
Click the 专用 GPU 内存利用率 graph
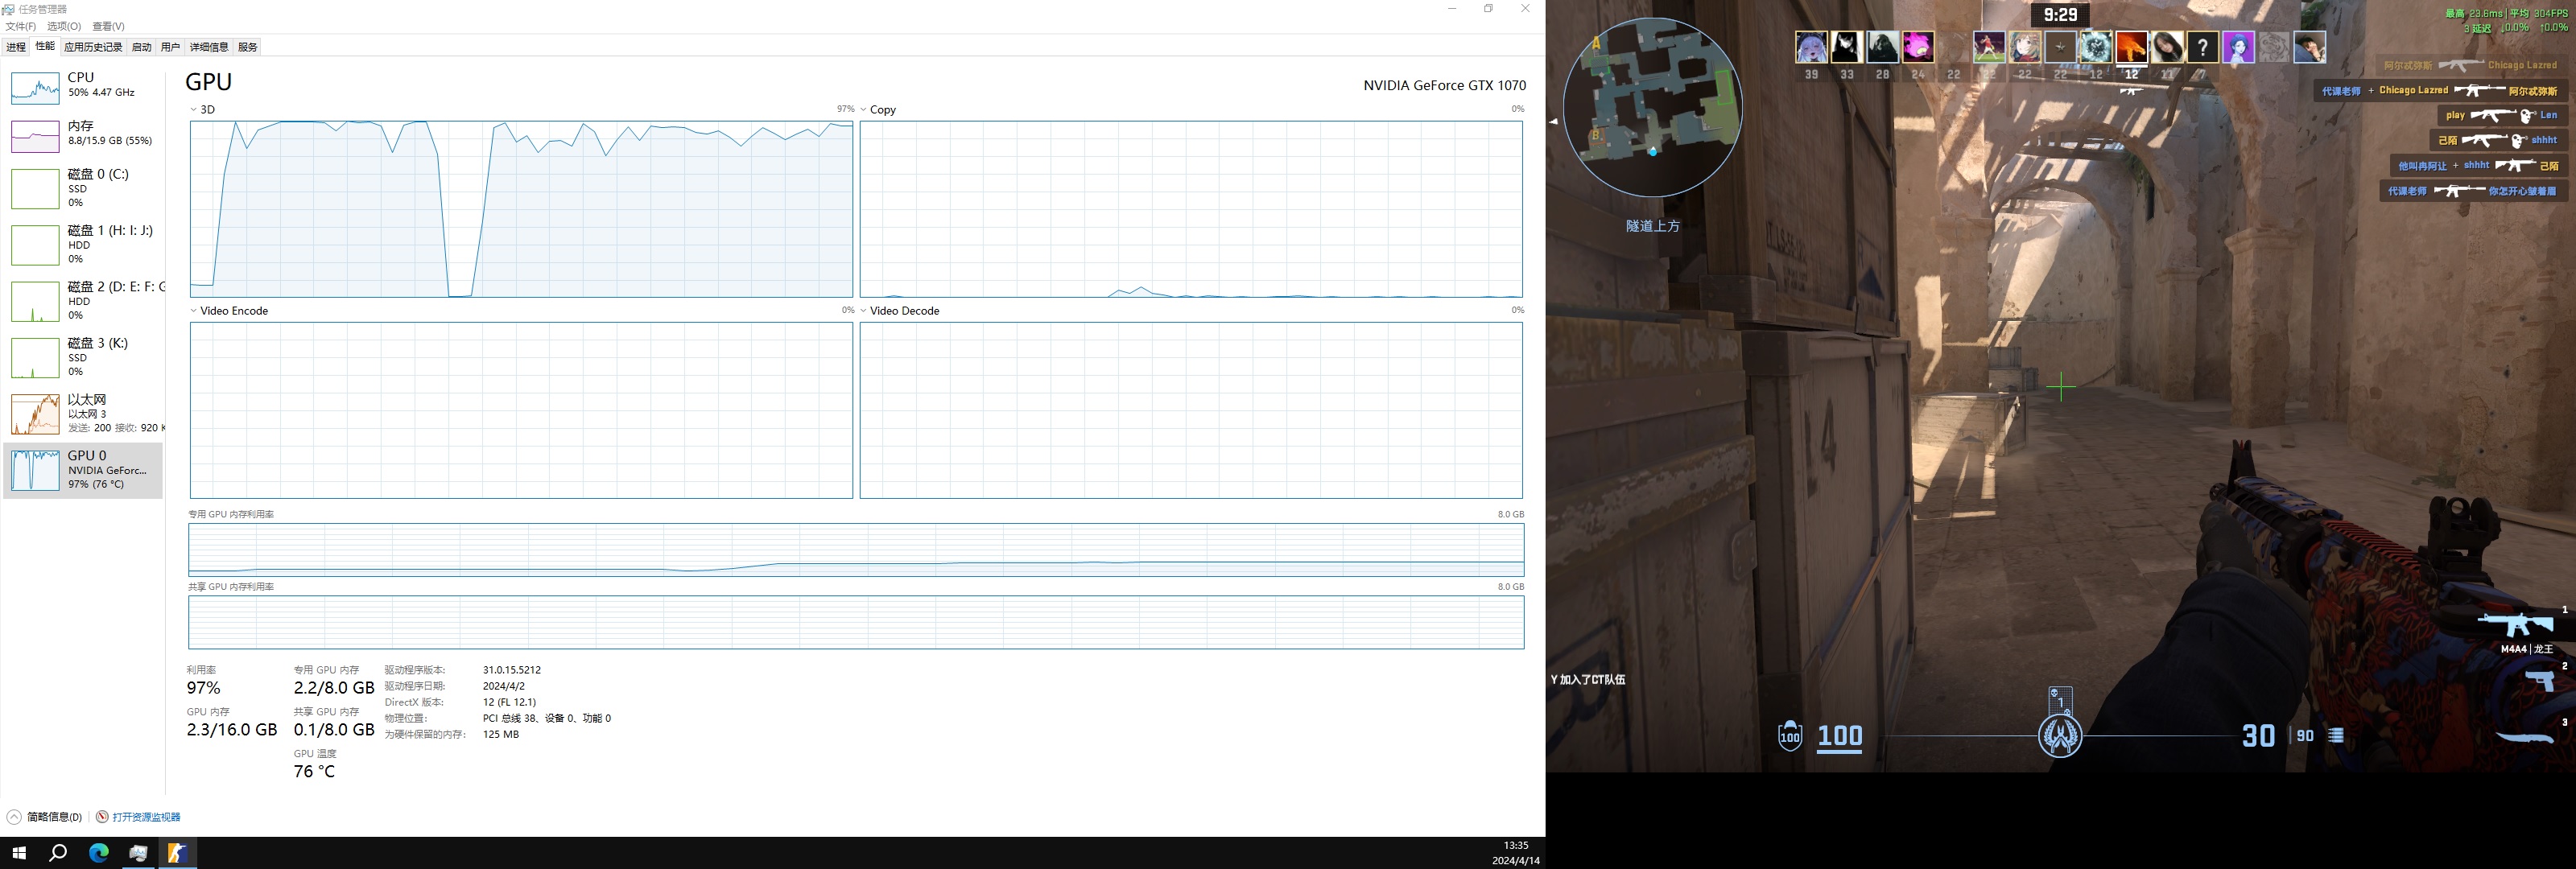856,549
